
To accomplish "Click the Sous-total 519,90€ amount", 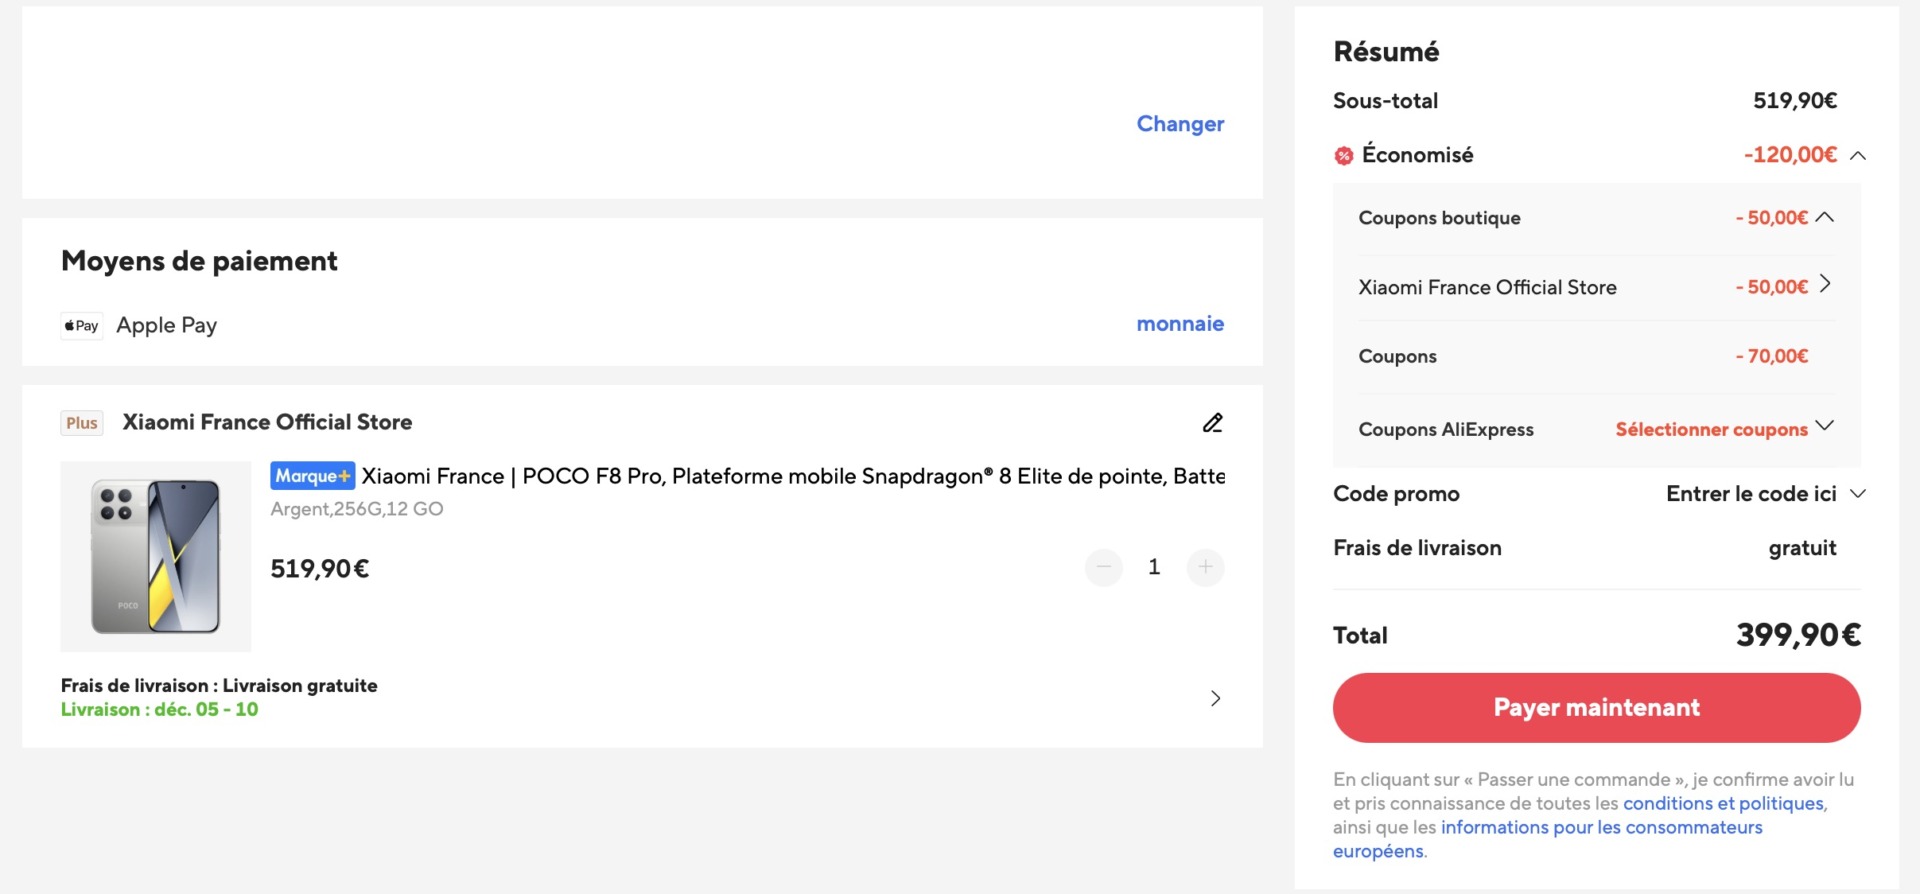I will coord(1795,101).
